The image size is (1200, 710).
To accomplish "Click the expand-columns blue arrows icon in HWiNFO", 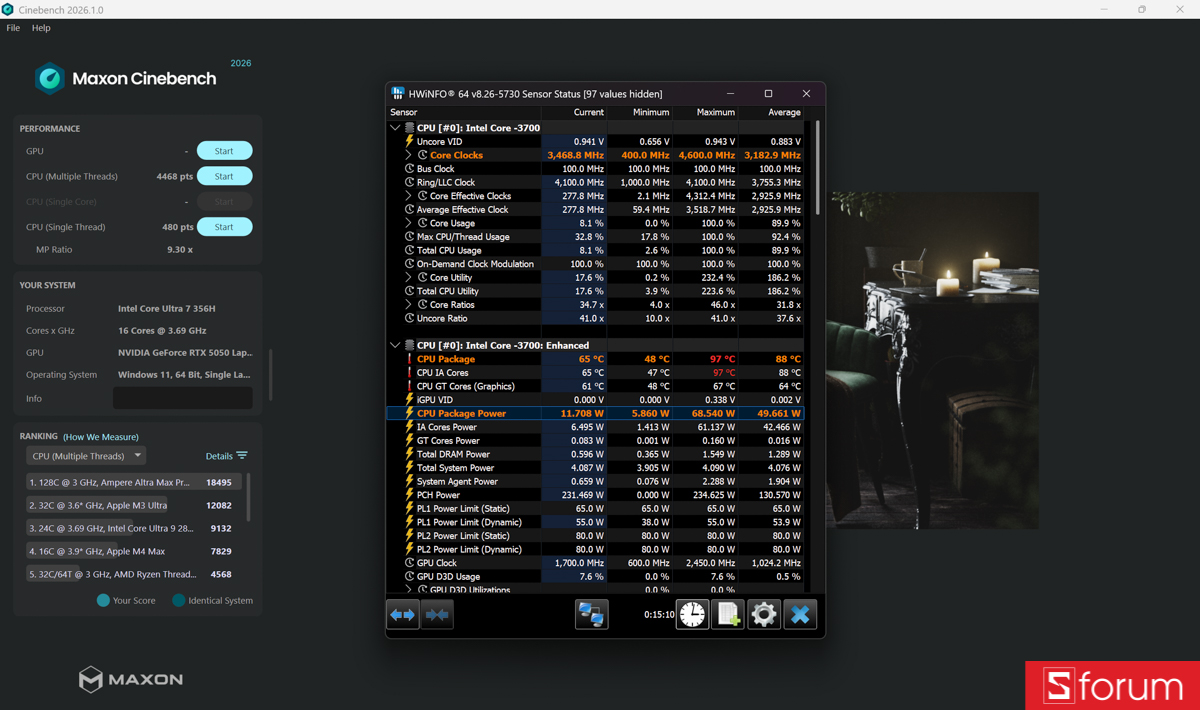I will point(403,615).
